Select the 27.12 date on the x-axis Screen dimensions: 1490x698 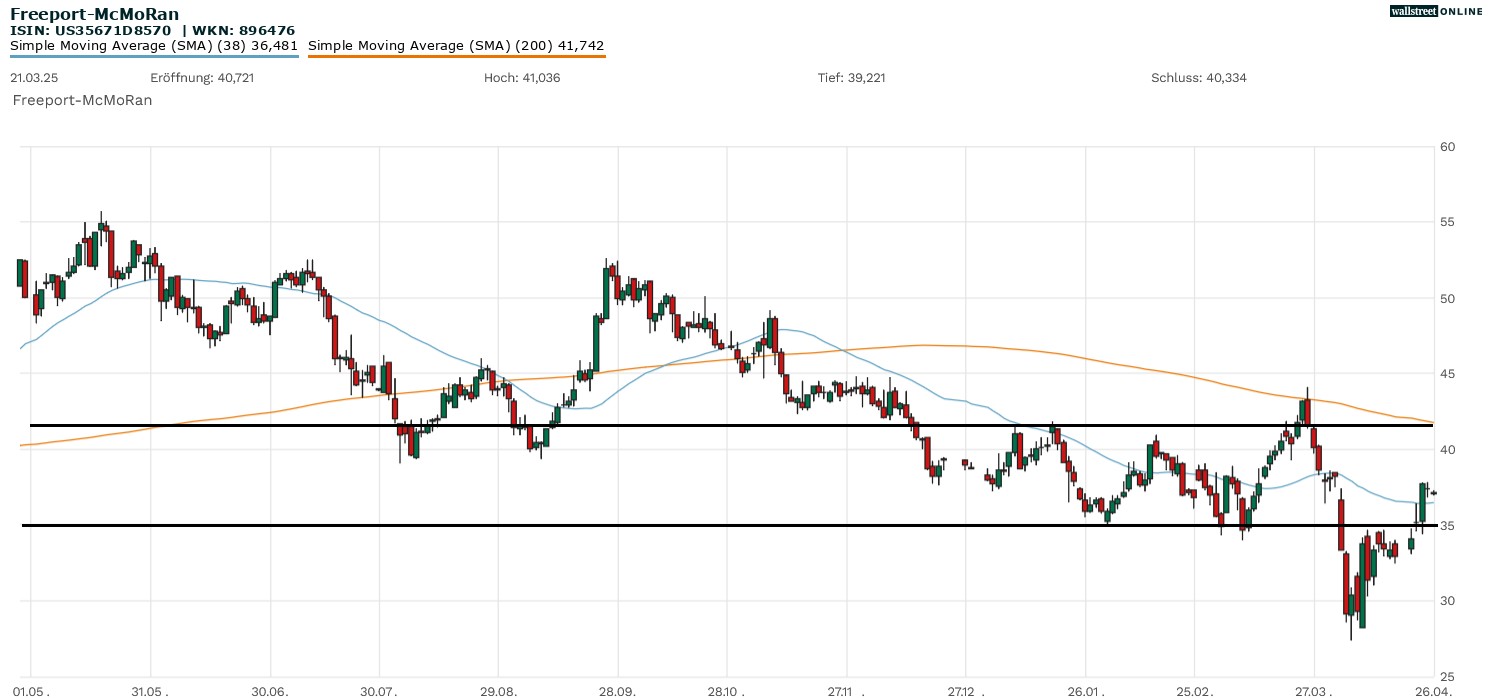[x=962, y=690]
